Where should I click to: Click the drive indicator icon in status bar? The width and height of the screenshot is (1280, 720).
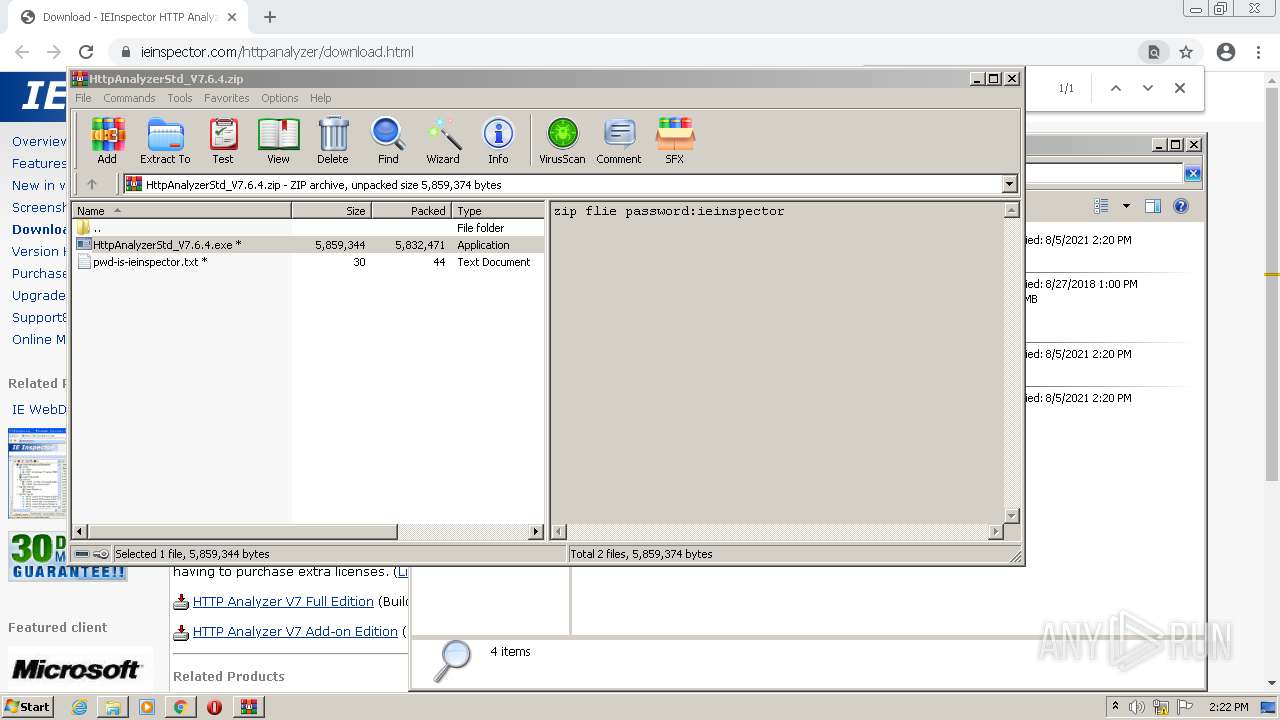coord(82,554)
